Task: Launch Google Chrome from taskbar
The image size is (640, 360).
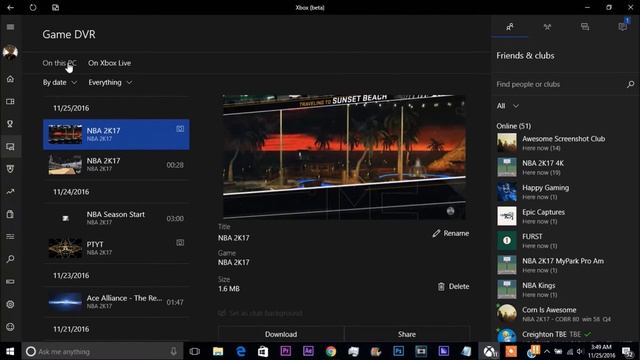Action: (331, 351)
